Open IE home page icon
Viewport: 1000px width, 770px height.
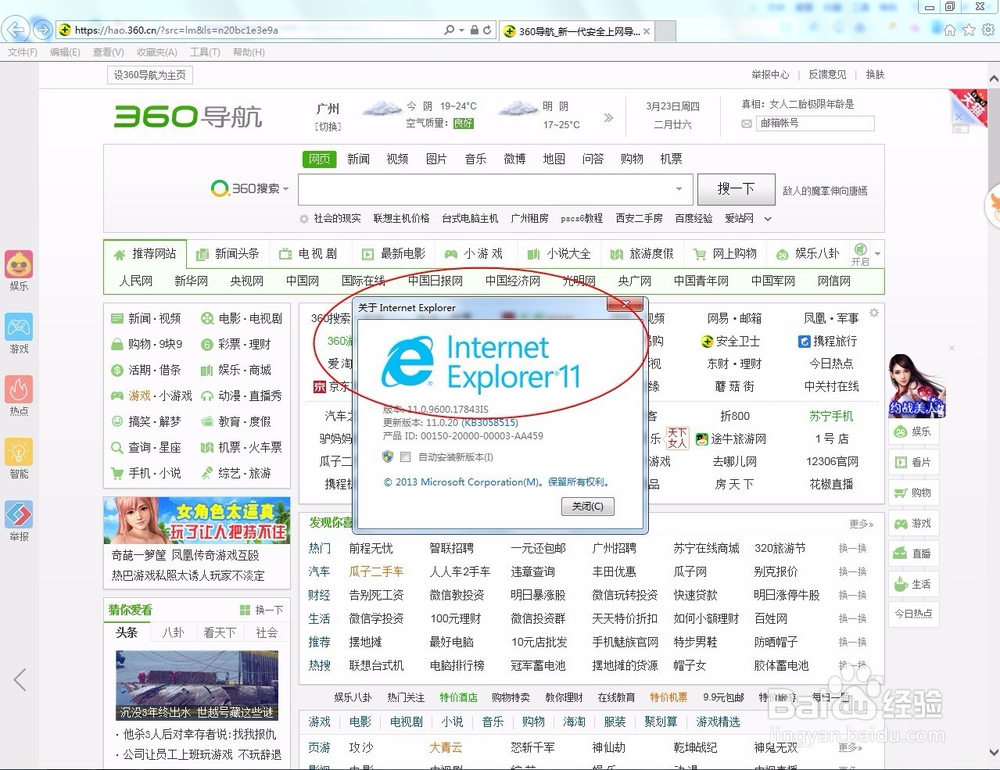950,30
